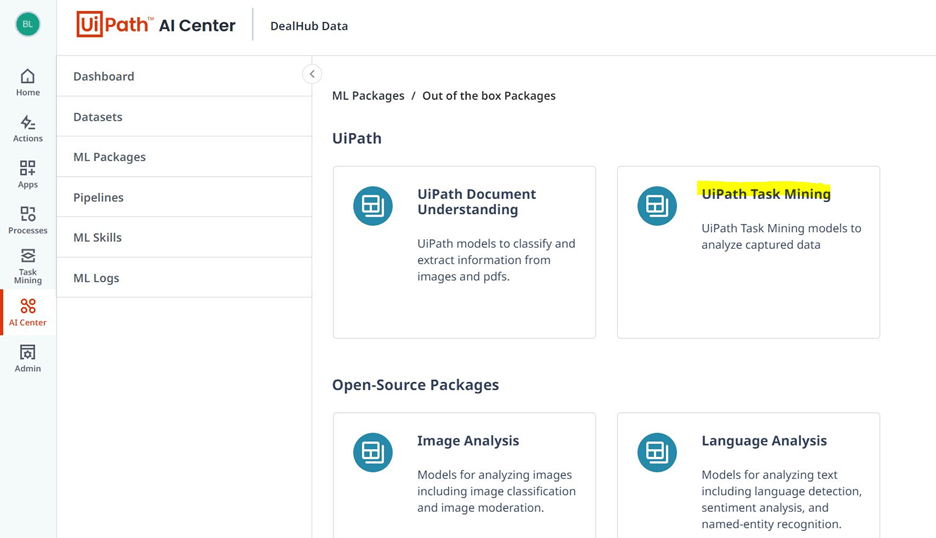Open Processes in the left rail
Screen dimensions: 936x538
[x=27, y=220]
